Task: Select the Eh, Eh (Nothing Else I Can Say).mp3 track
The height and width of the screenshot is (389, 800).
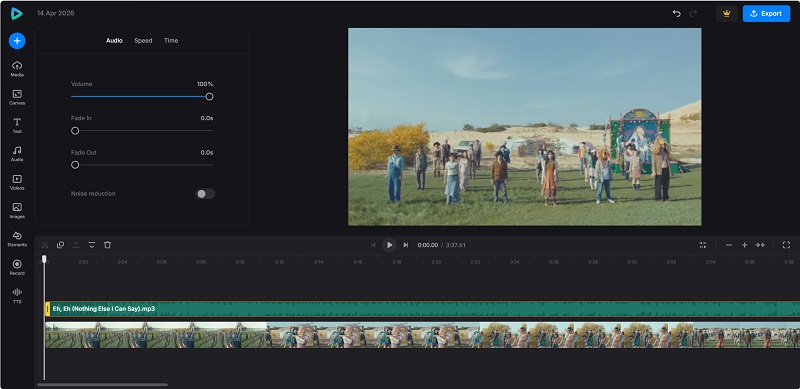Action: pyautogui.click(x=422, y=309)
